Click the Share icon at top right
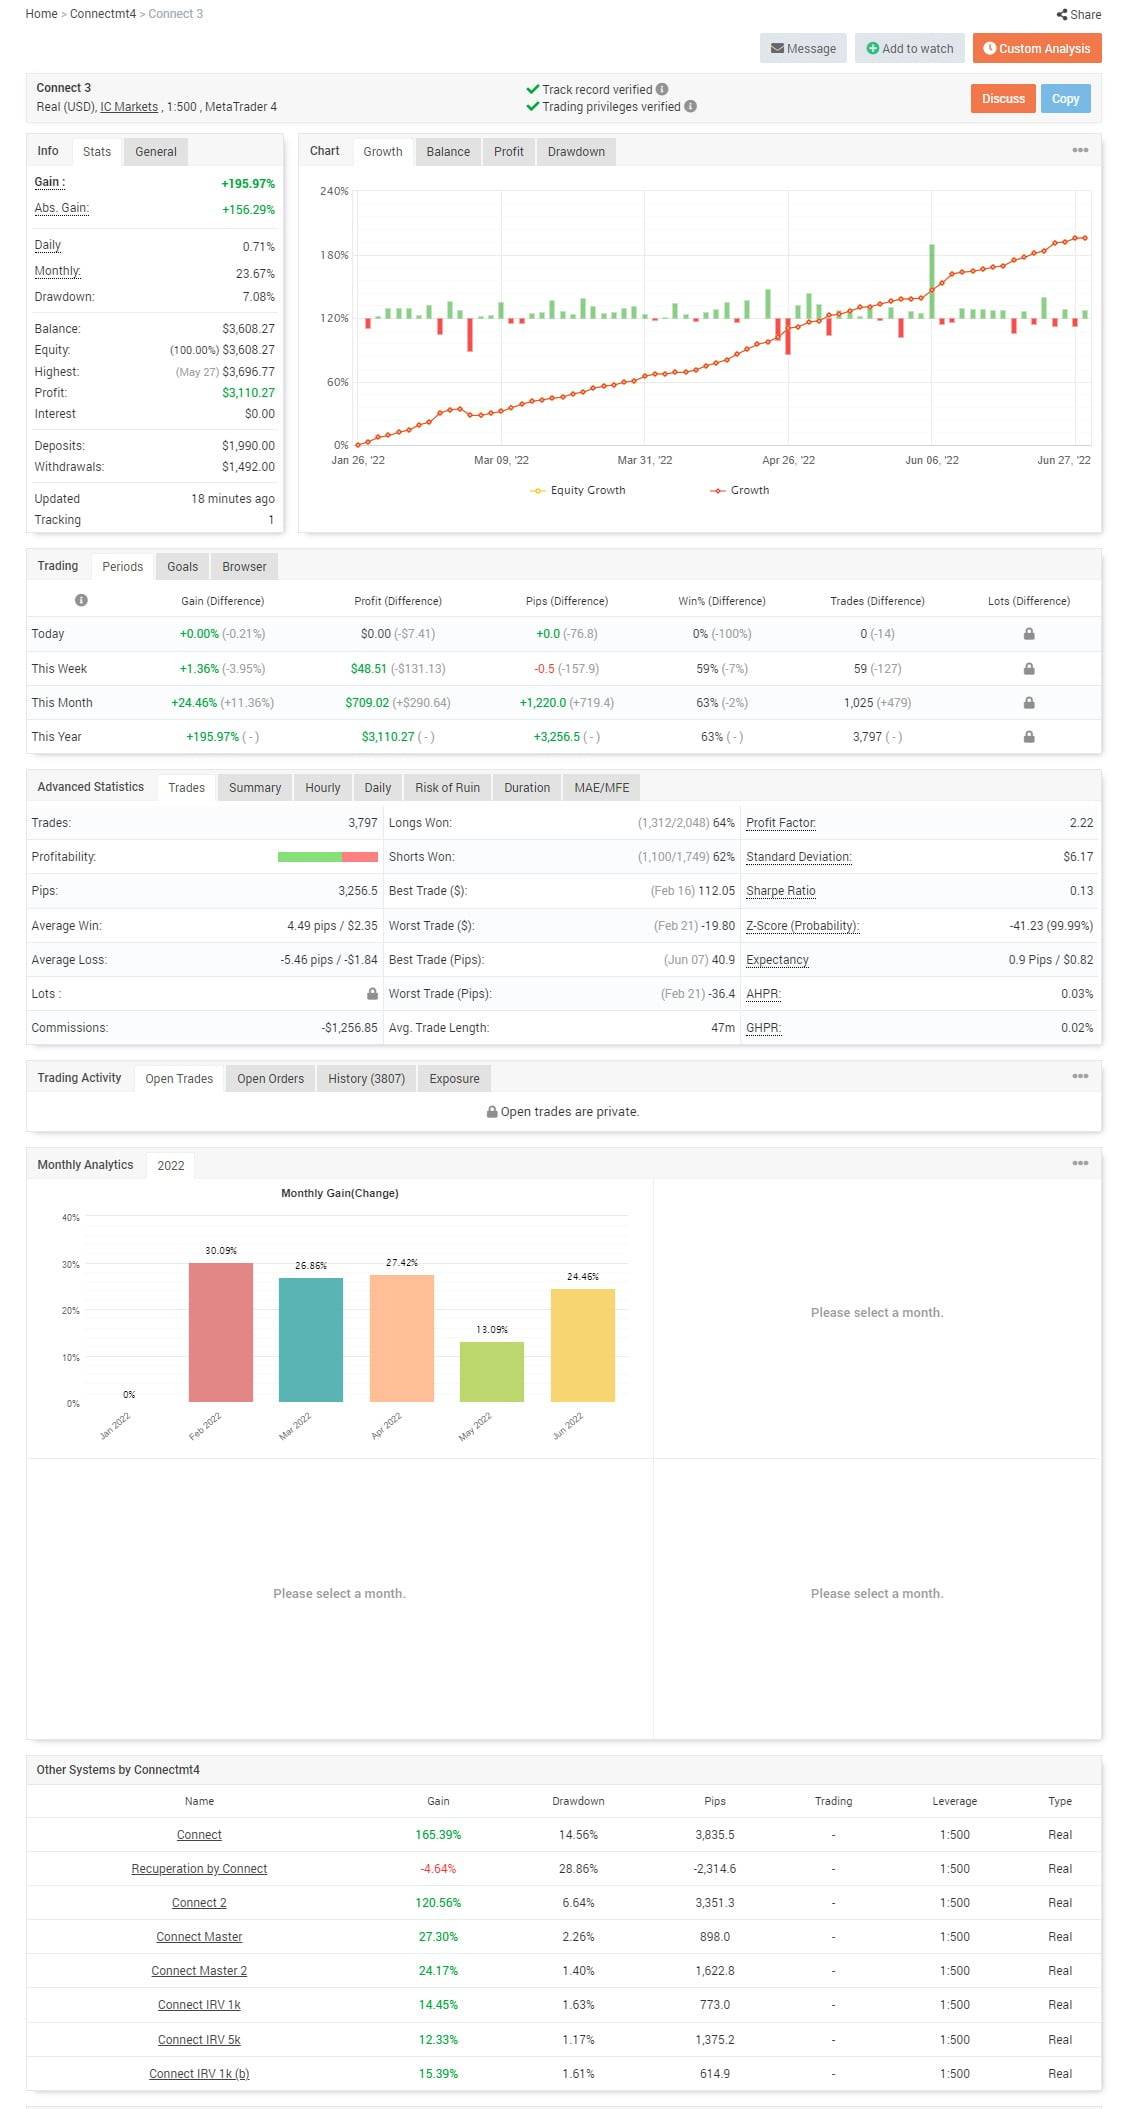 [1061, 15]
